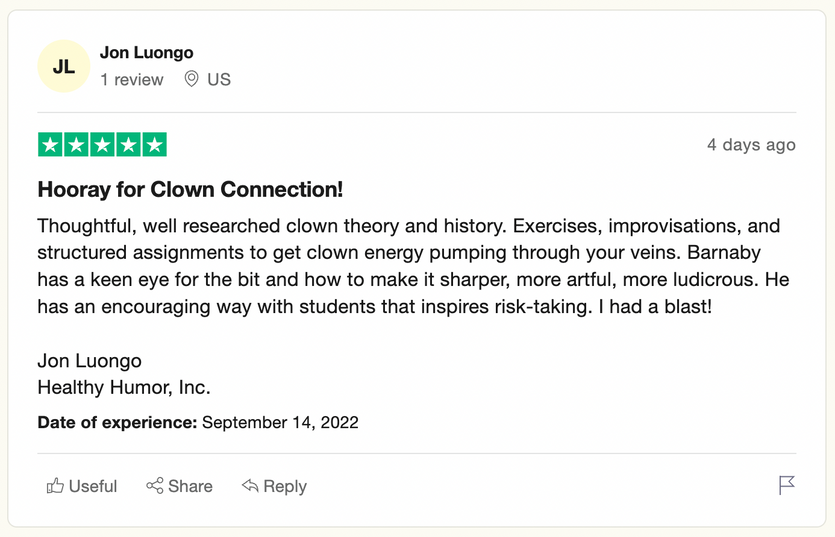This screenshot has height=537, width=835.
Task: Click the fifth green star
Action: pyautogui.click(x=154, y=145)
